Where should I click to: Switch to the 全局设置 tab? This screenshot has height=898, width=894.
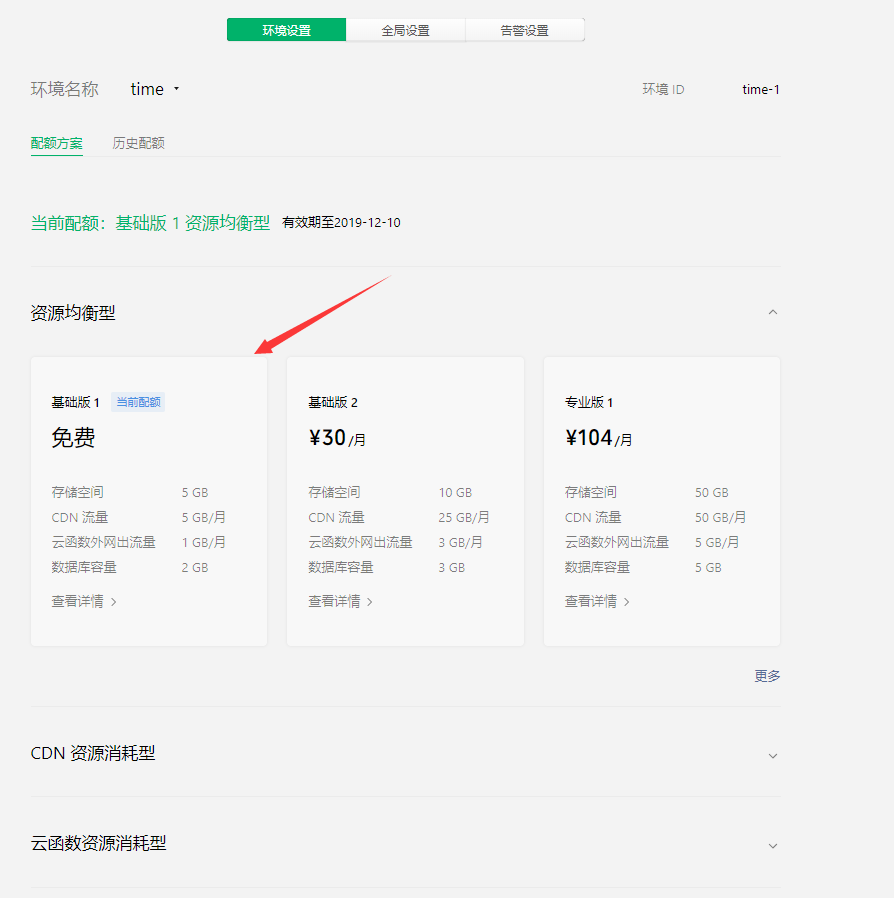click(405, 29)
